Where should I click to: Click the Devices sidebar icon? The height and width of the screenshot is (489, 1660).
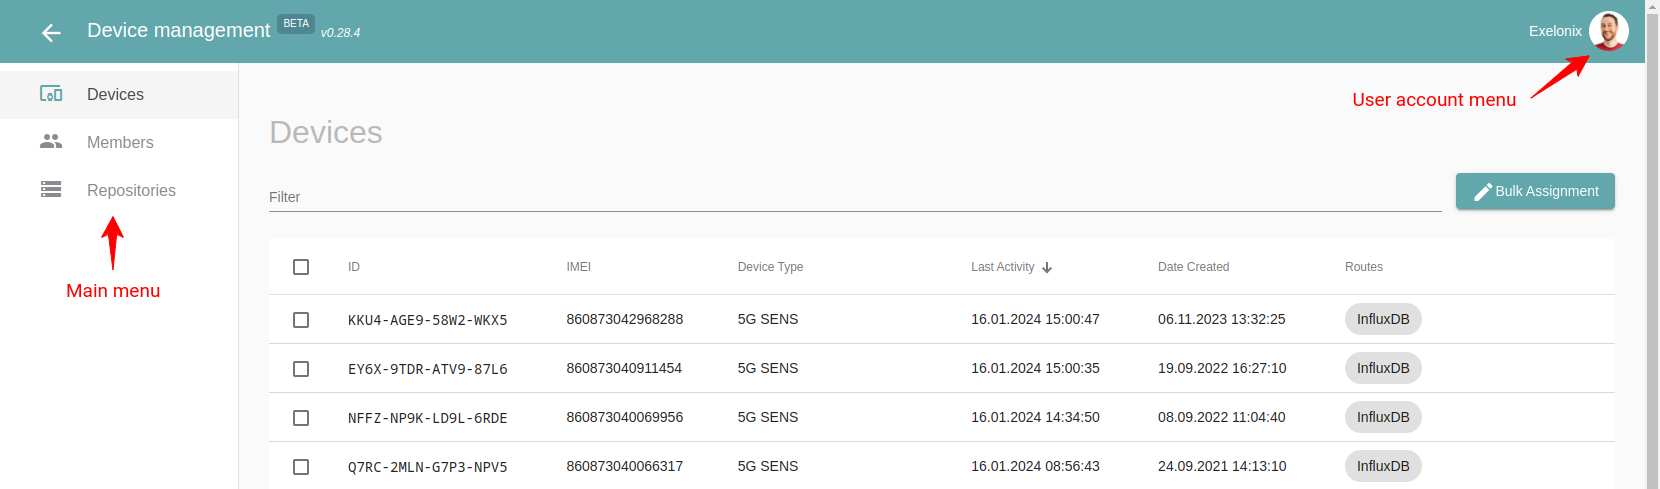coord(51,94)
